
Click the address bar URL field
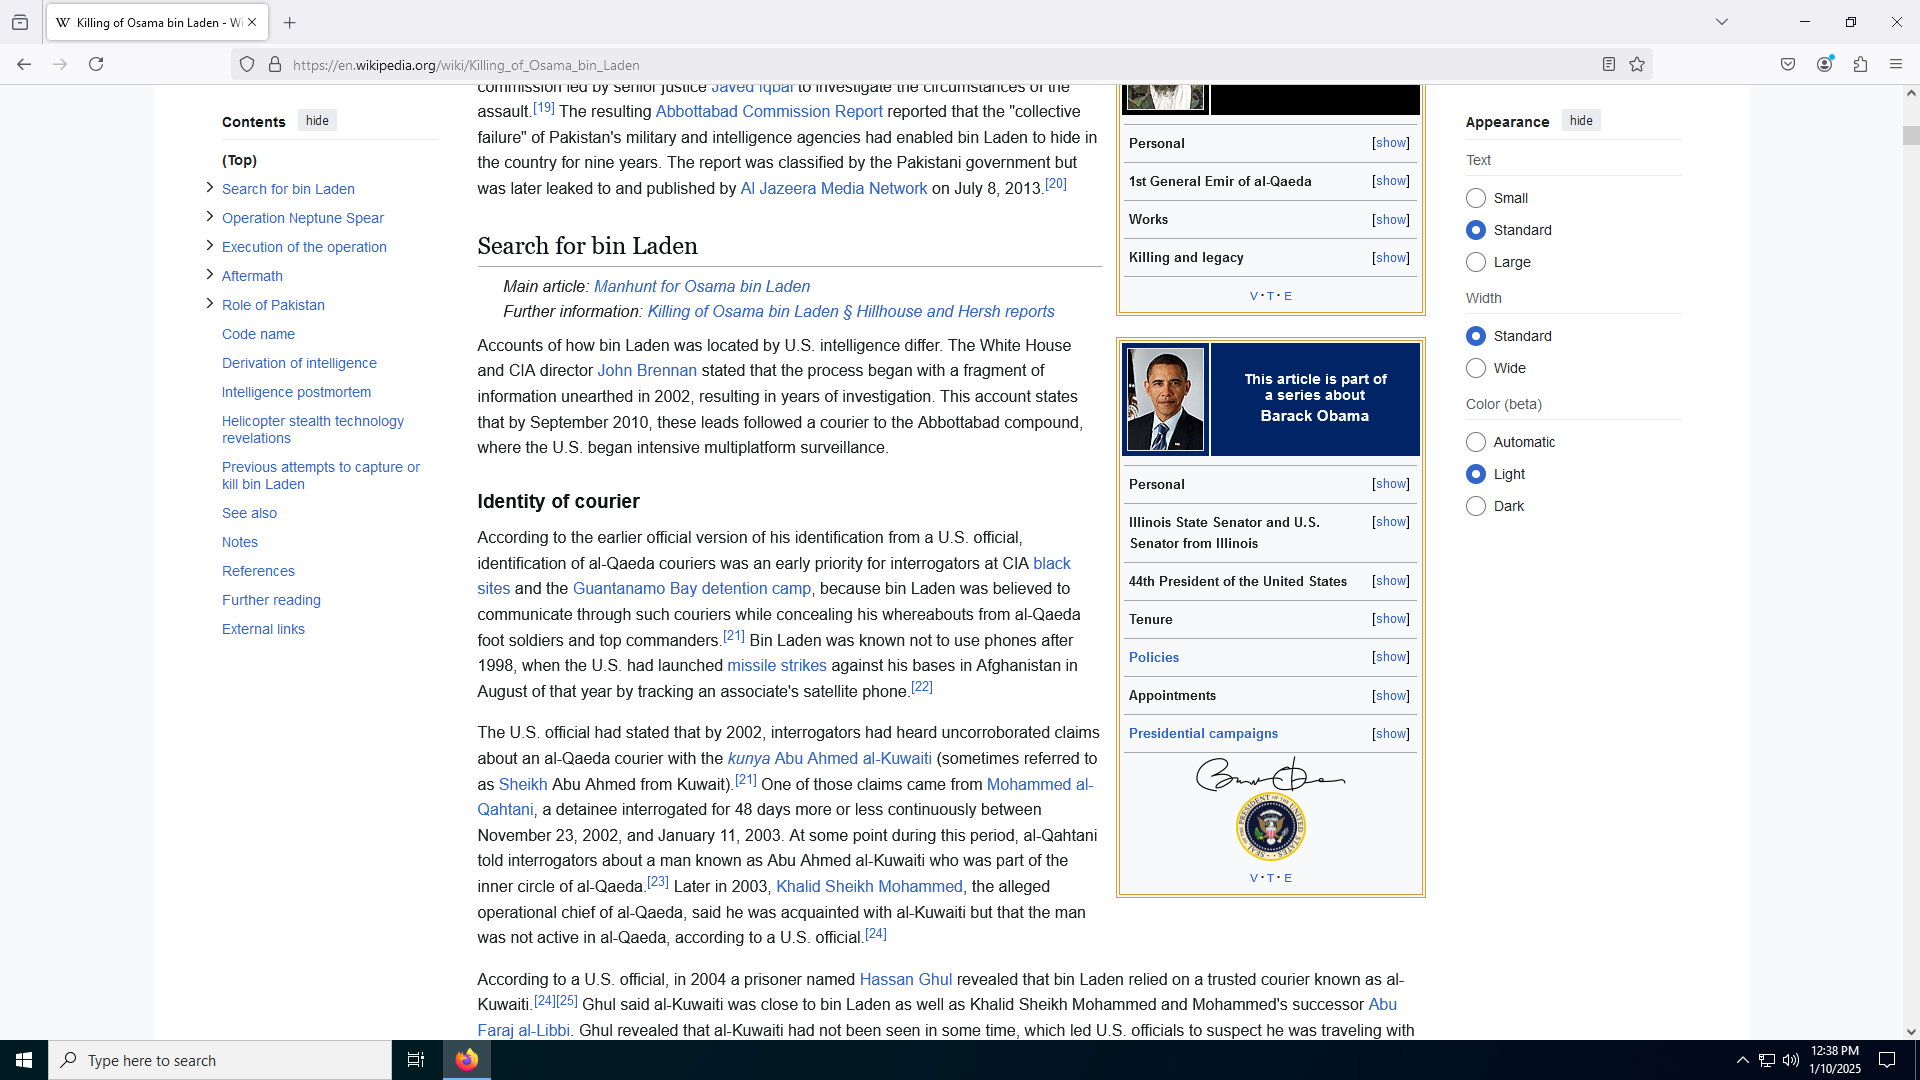[940, 65]
